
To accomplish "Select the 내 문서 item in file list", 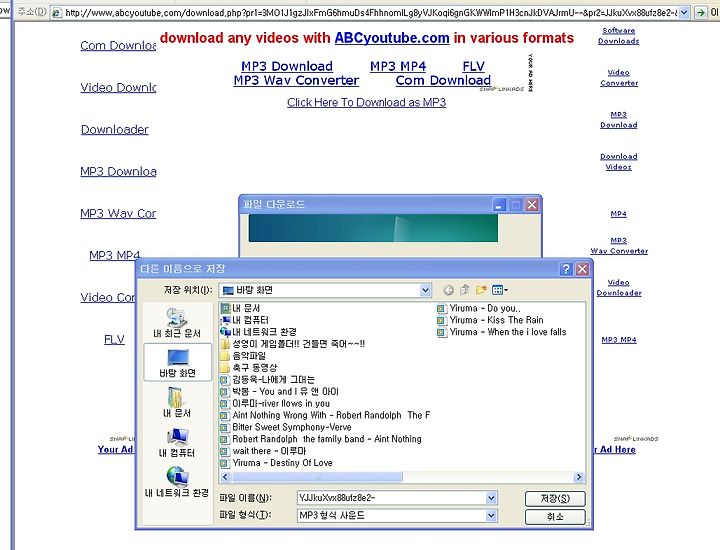I will coord(240,308).
